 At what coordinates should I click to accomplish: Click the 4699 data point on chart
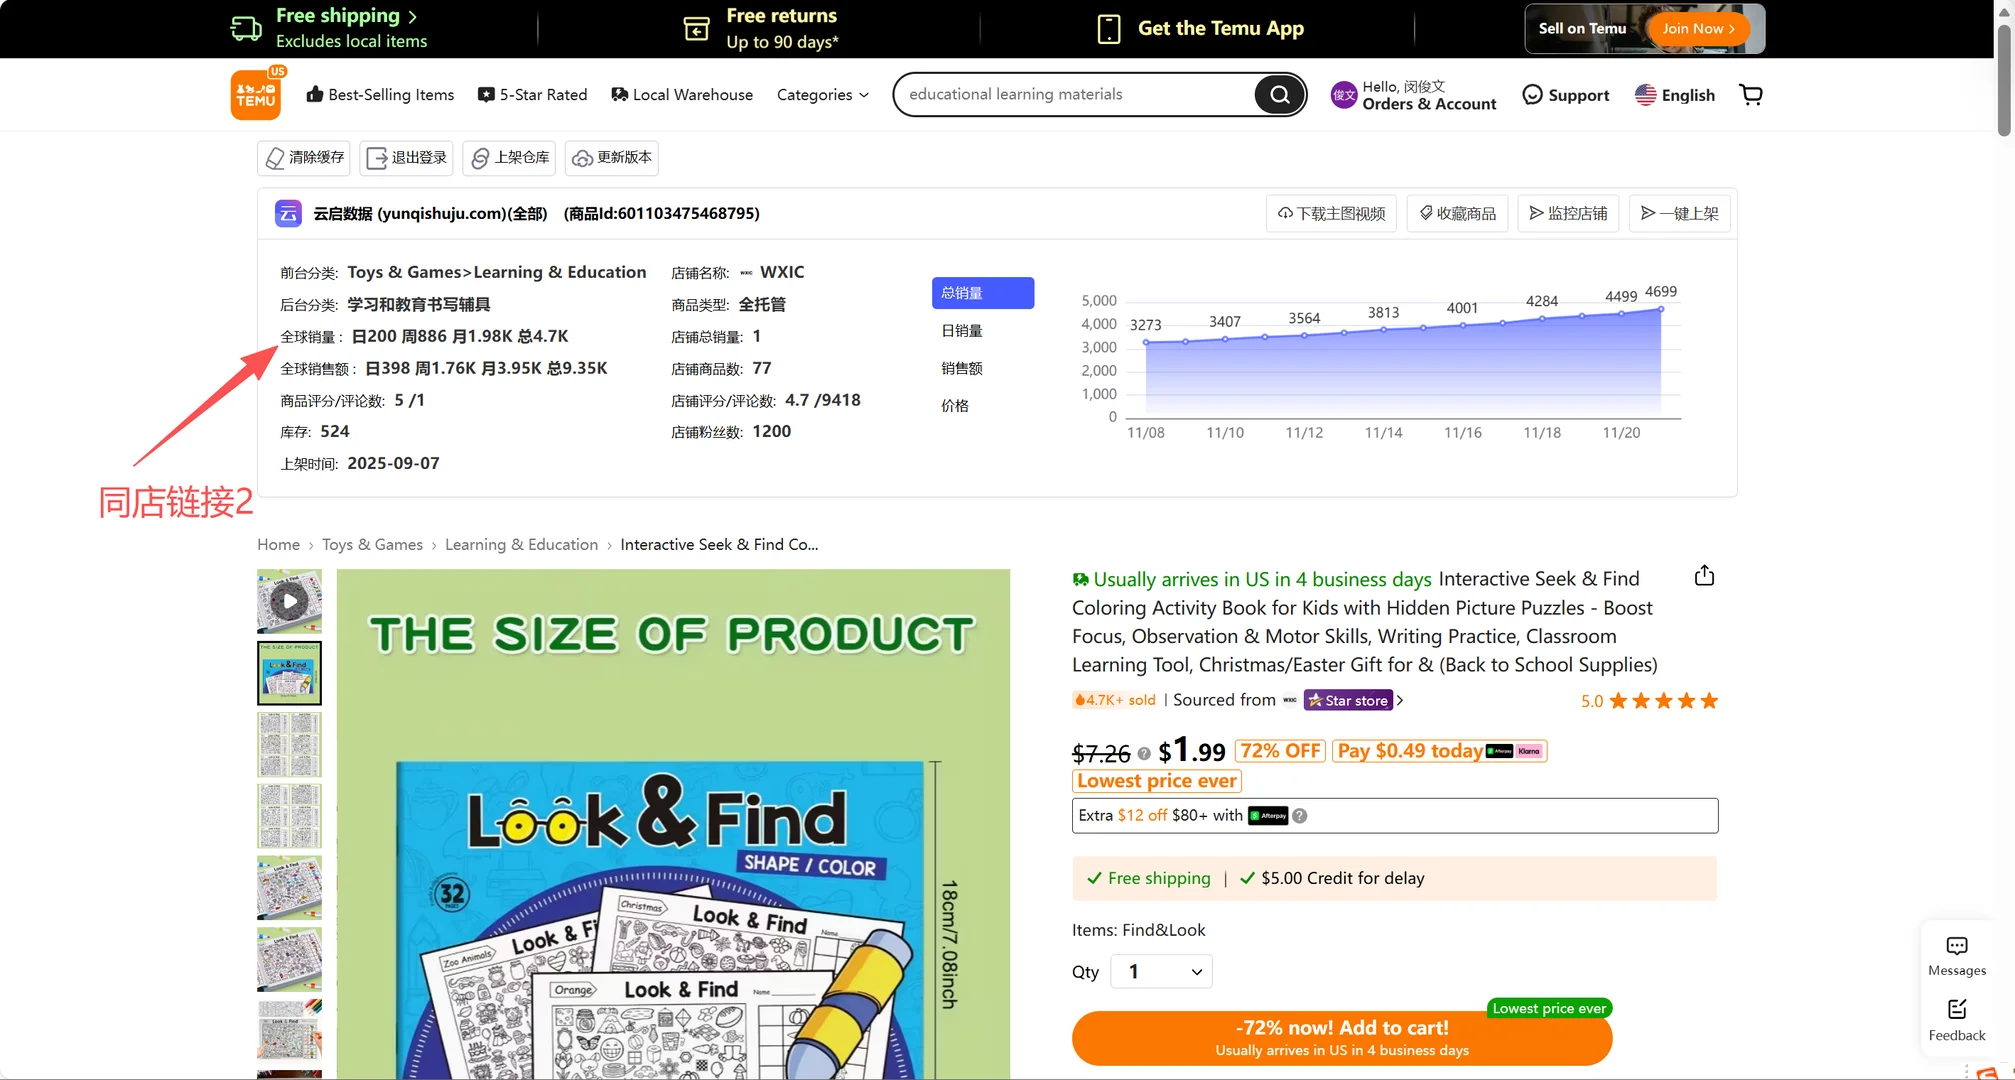pos(1661,309)
